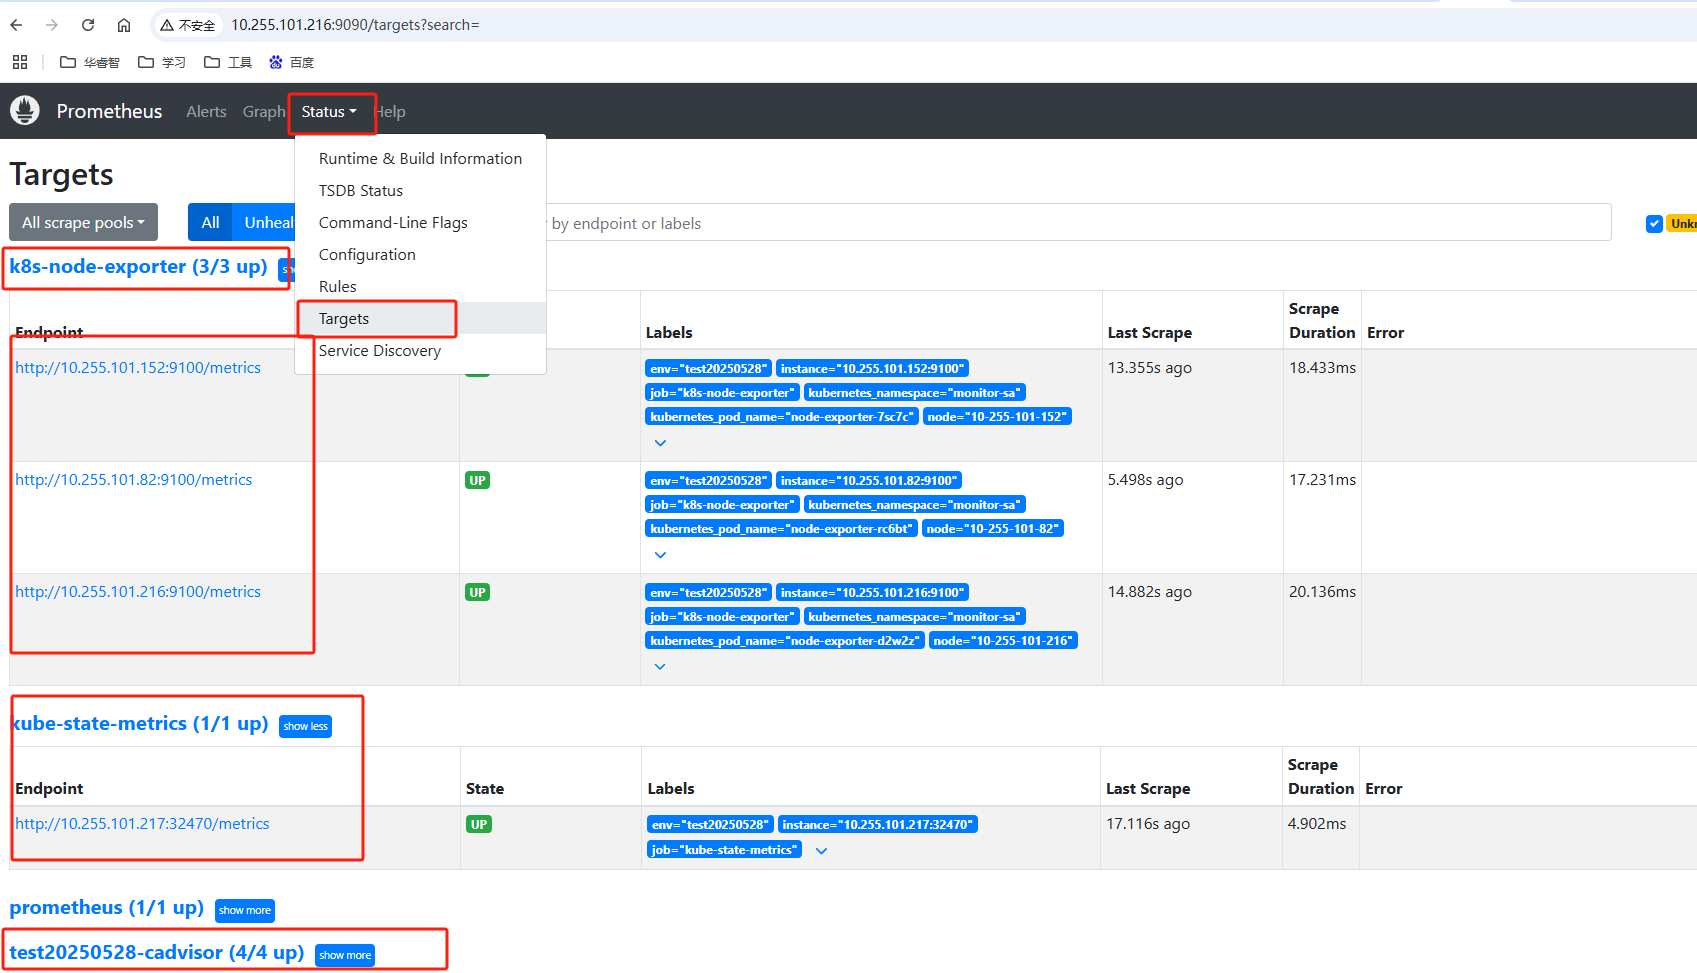Open http://10.255.101.216:9100/metrics endpoint link

(138, 592)
